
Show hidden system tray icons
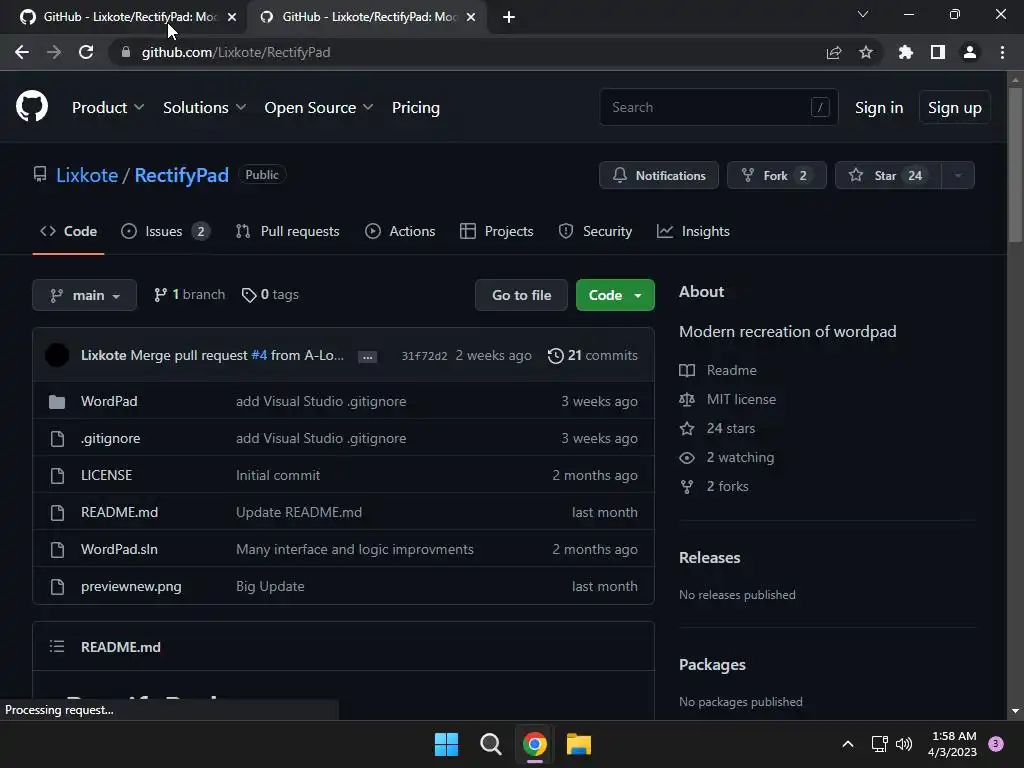coord(848,744)
